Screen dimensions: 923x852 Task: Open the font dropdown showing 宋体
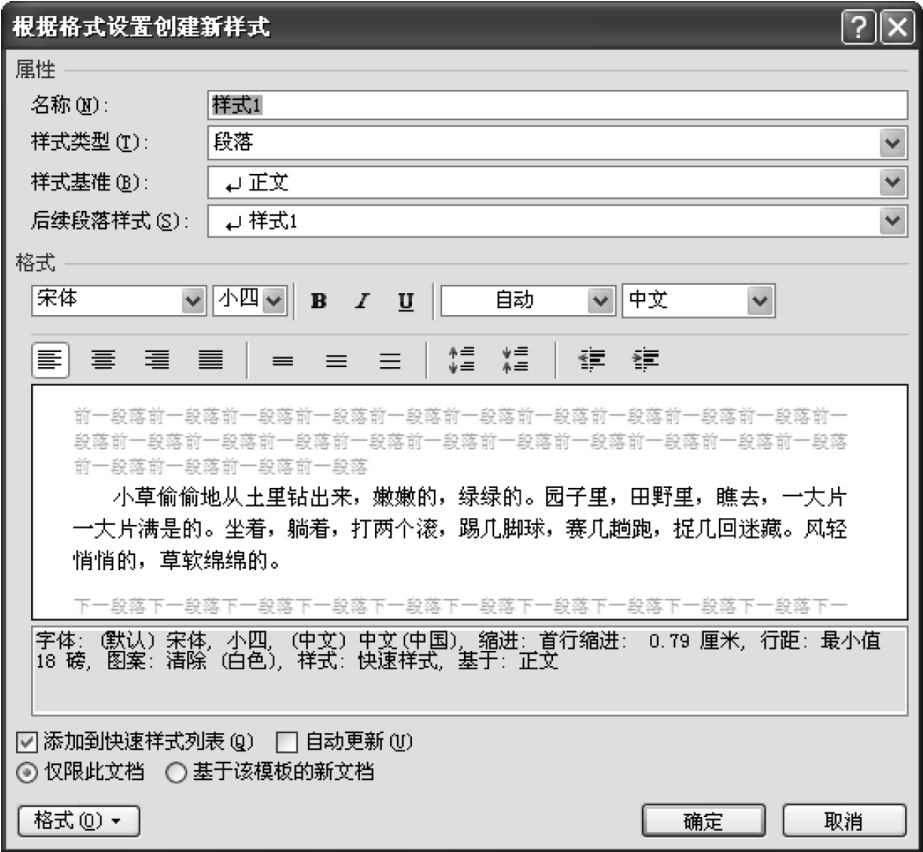click(119, 300)
